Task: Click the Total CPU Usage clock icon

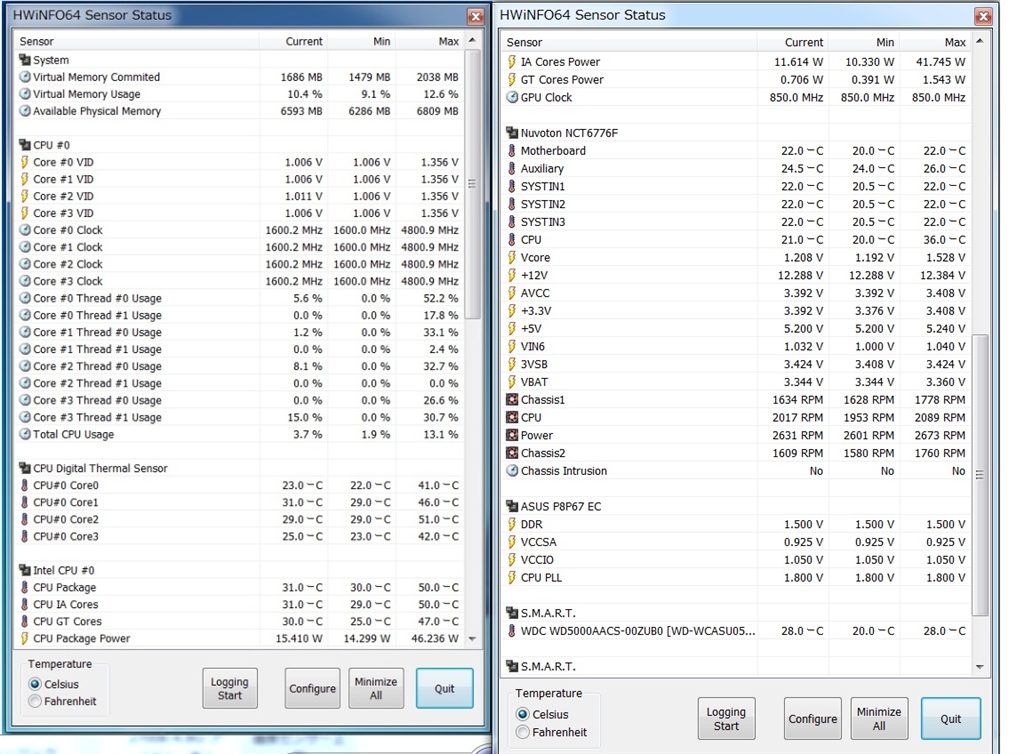Action: coord(25,435)
